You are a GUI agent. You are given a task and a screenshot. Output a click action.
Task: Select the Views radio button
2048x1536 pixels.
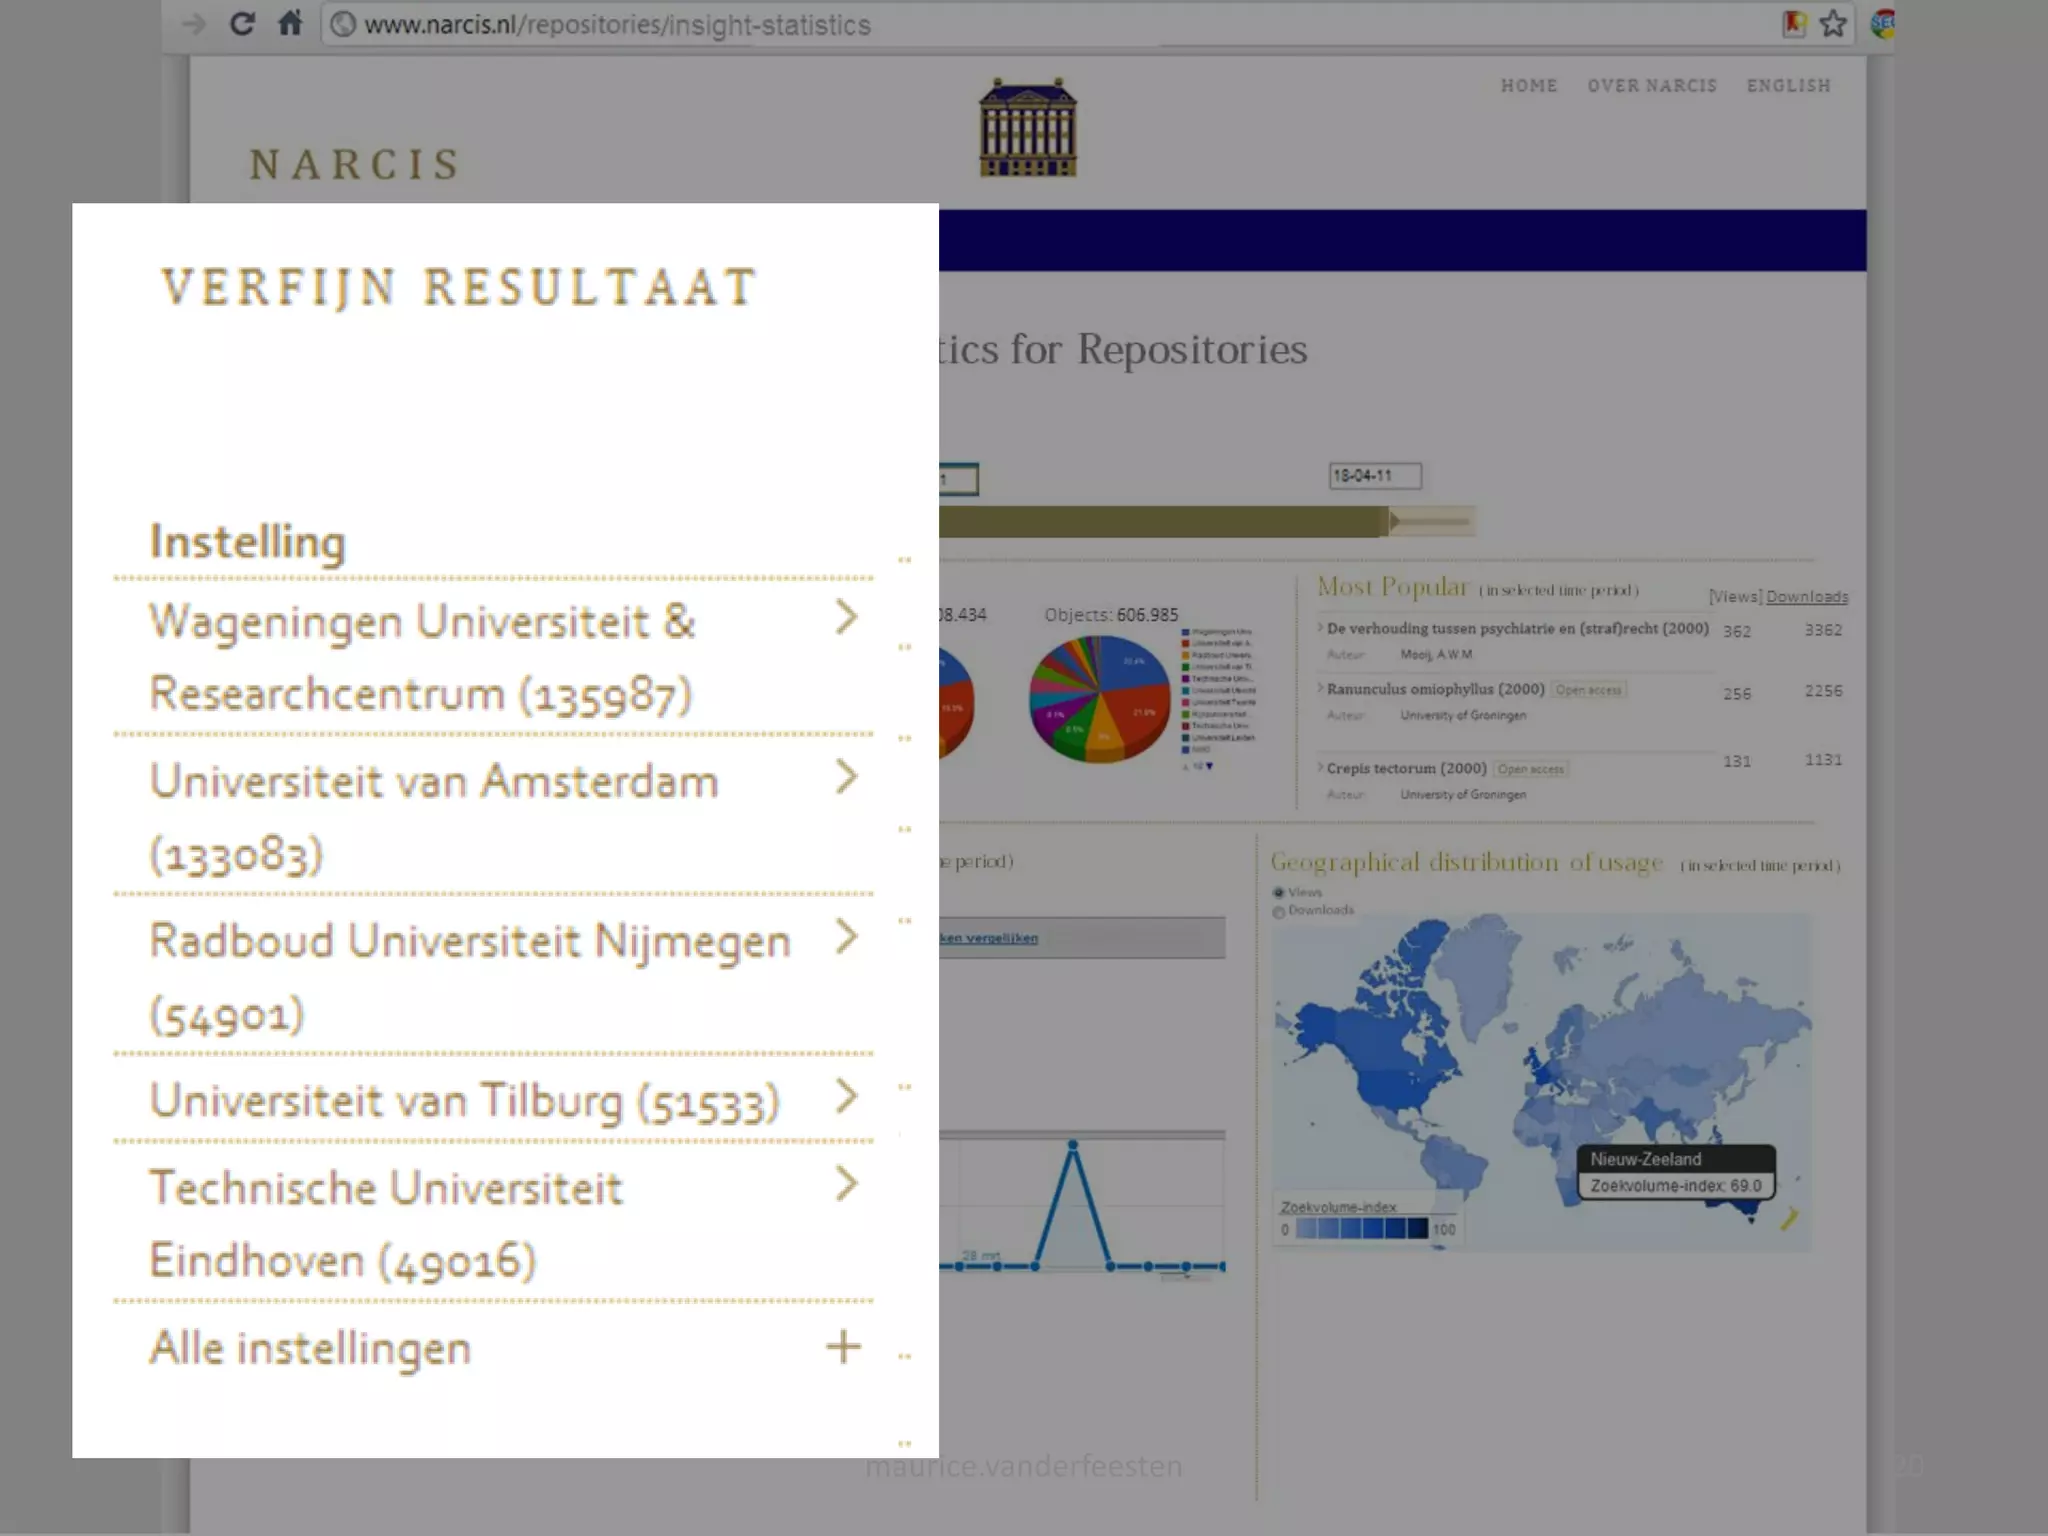tap(1278, 893)
